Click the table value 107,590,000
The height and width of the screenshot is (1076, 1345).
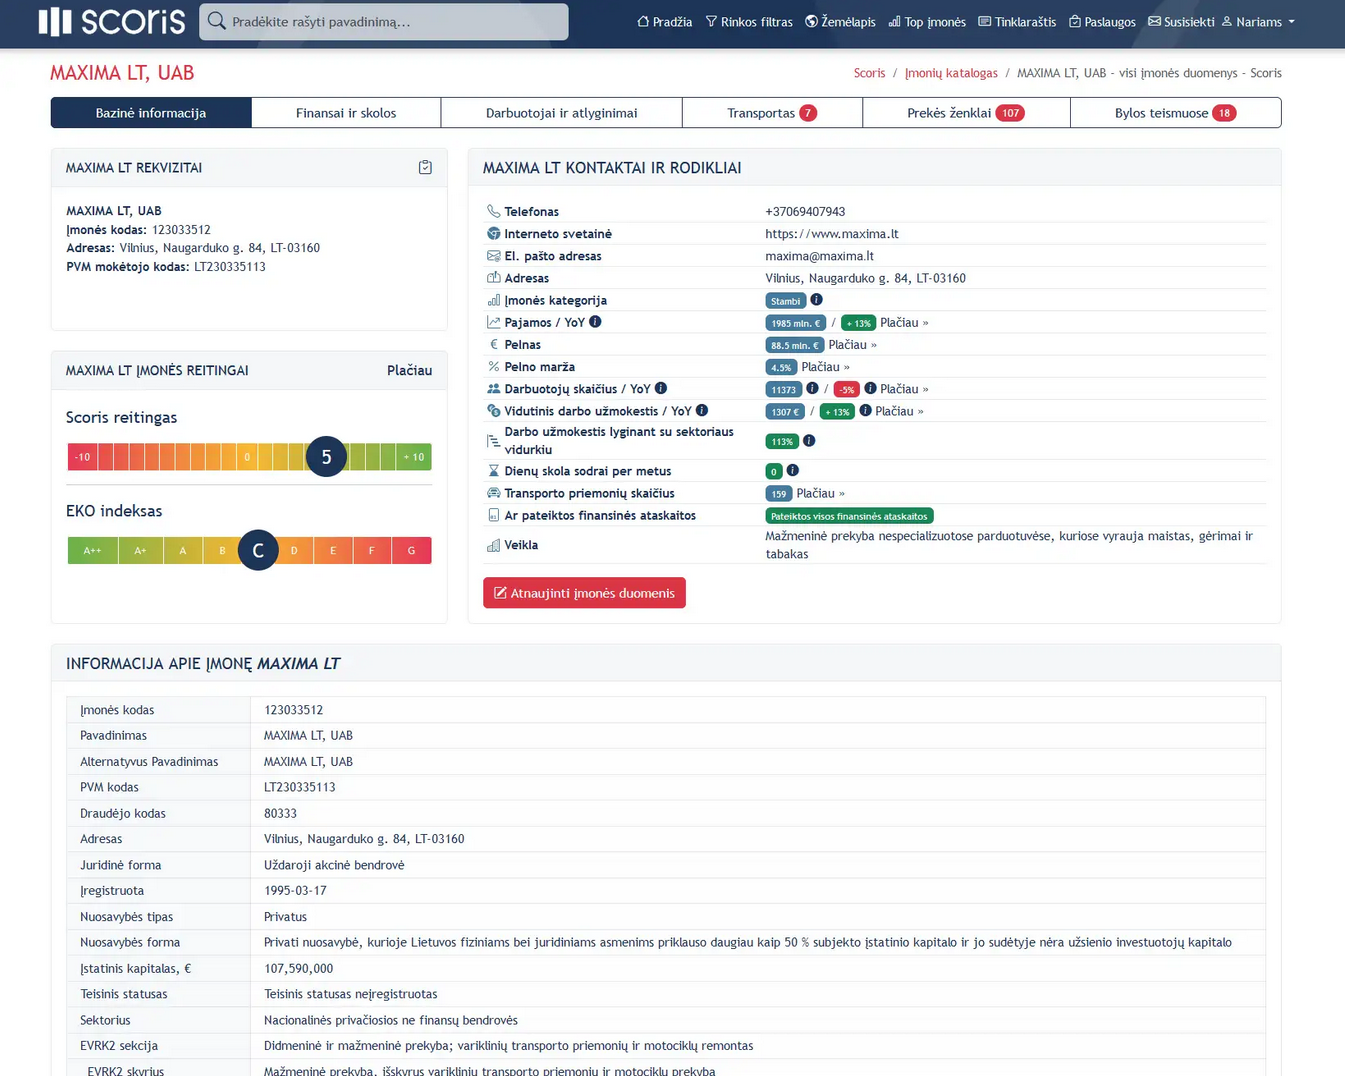pos(298,968)
